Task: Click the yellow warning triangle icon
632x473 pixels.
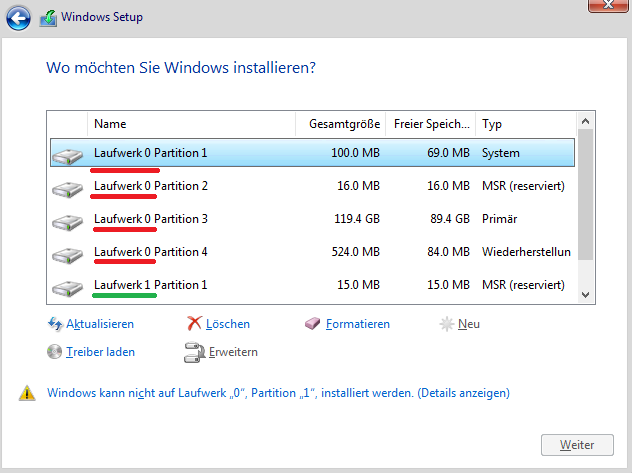Action: [x=27, y=393]
